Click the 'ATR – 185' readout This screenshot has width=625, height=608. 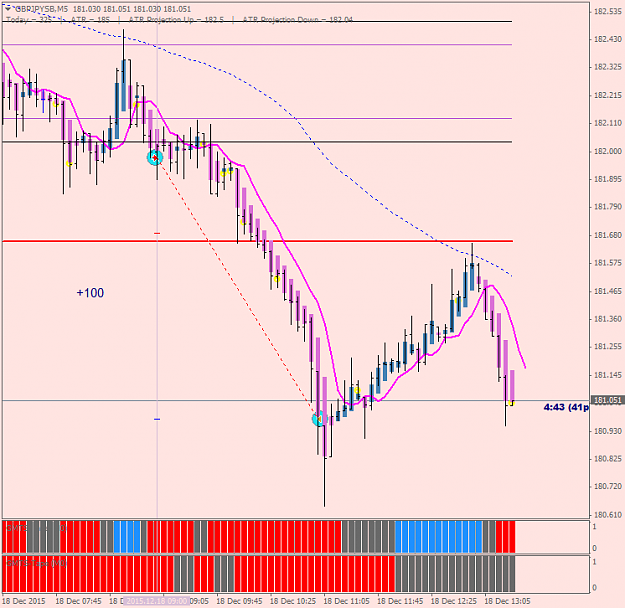click(x=90, y=19)
